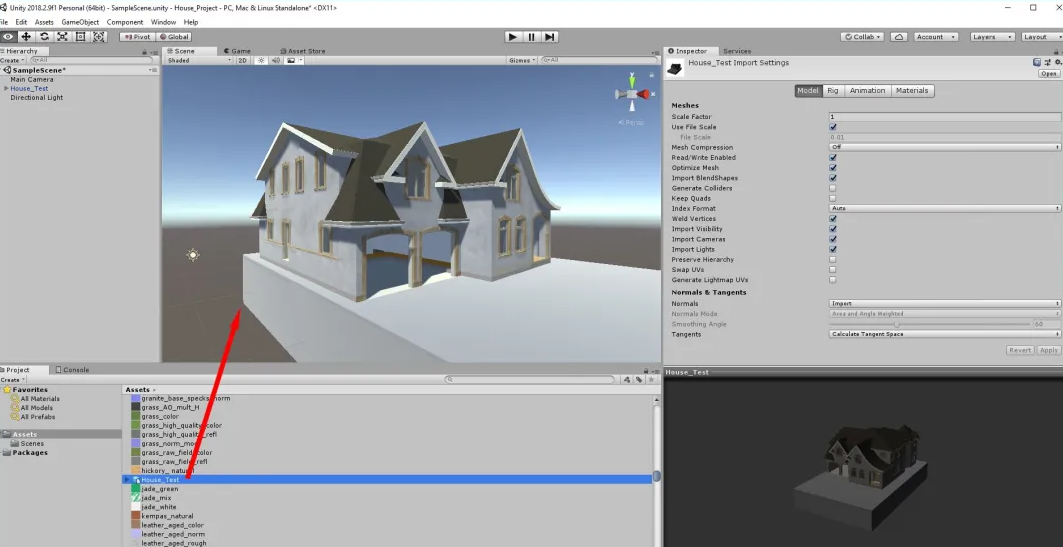This screenshot has width=1063, height=547.
Task: Open the Shaded draw mode dropdown
Action: 199,60
